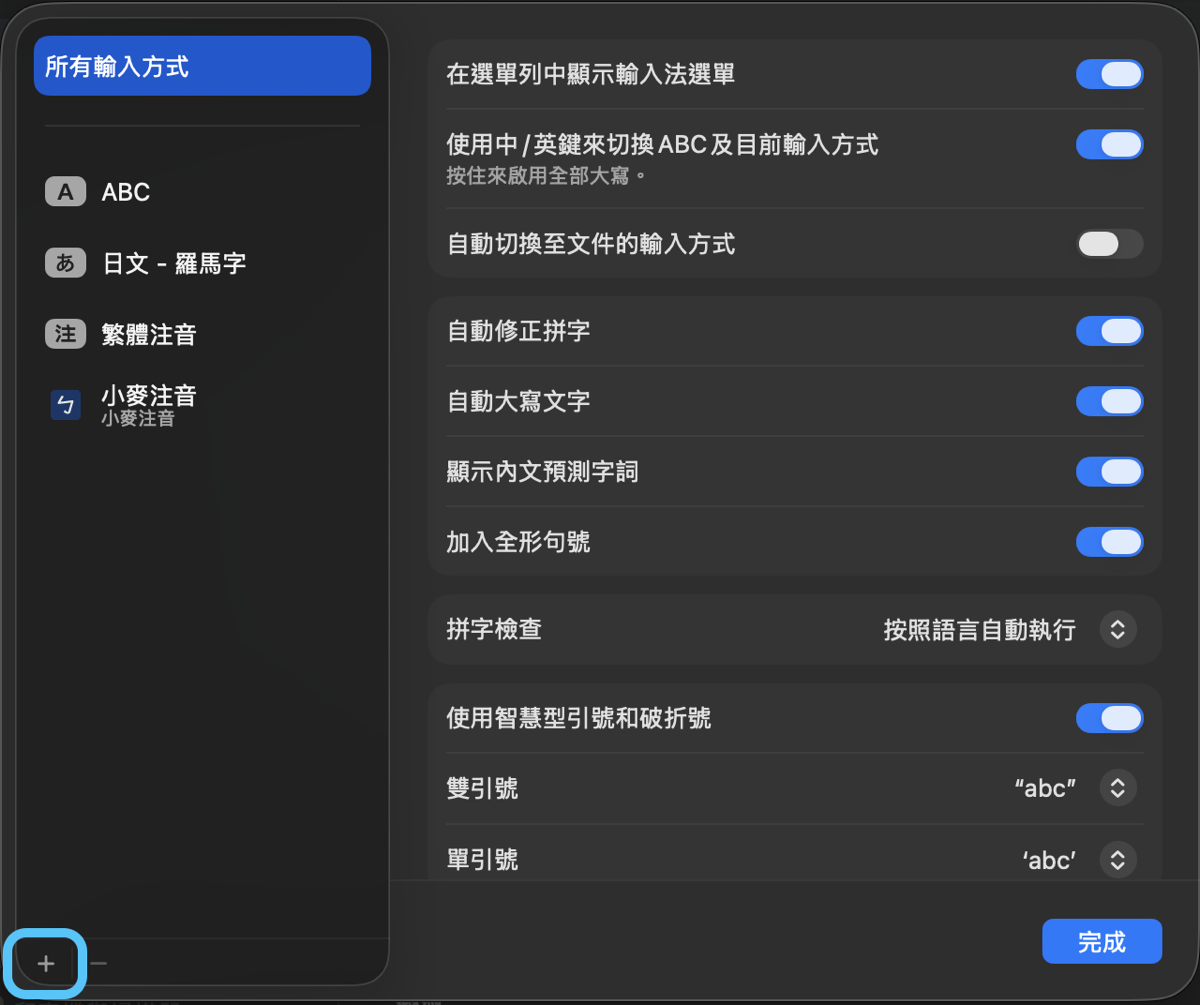Click the ABC keyboard icon
The image size is (1200, 1005).
pos(65,192)
